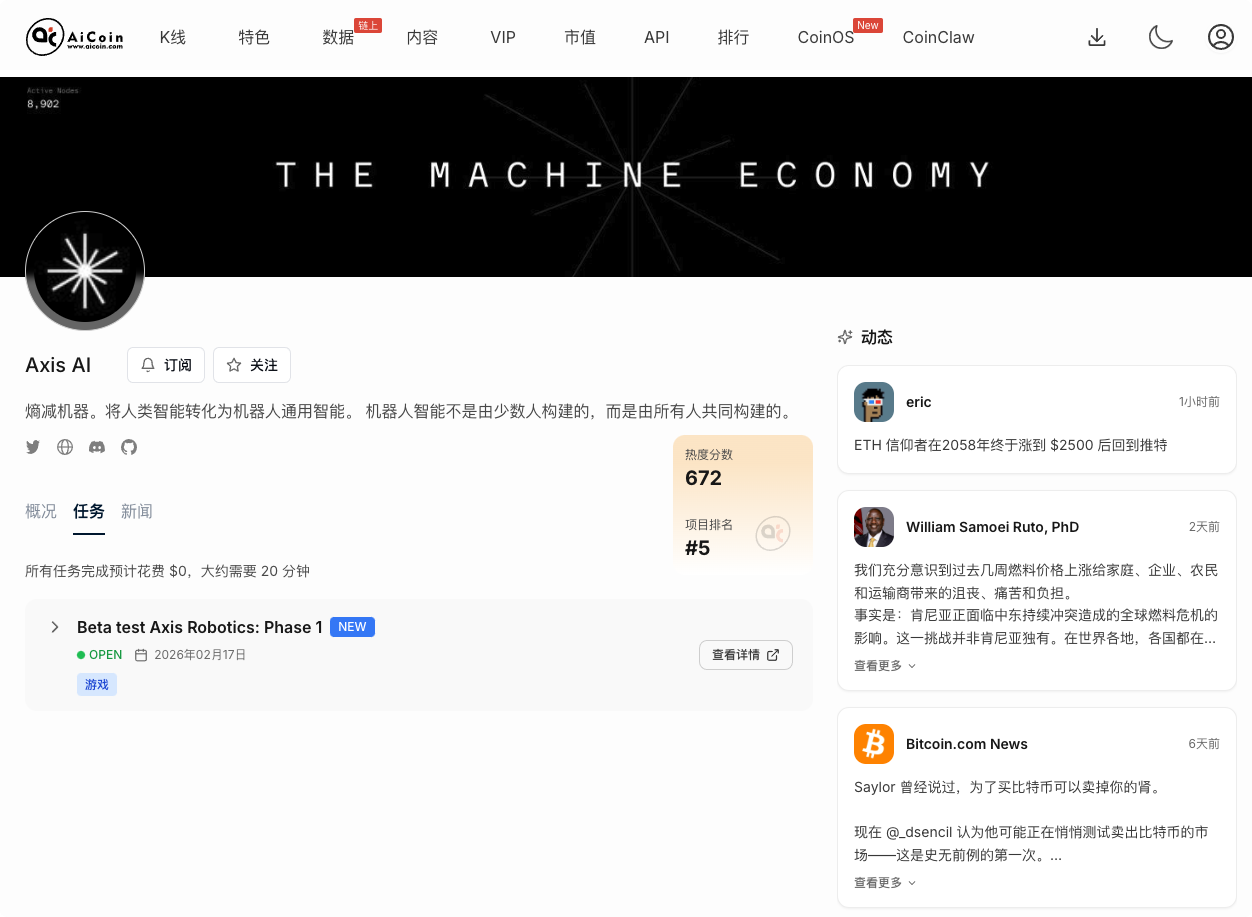Click the NEW badge on Beta test task
The height and width of the screenshot is (917, 1252).
tap(352, 627)
